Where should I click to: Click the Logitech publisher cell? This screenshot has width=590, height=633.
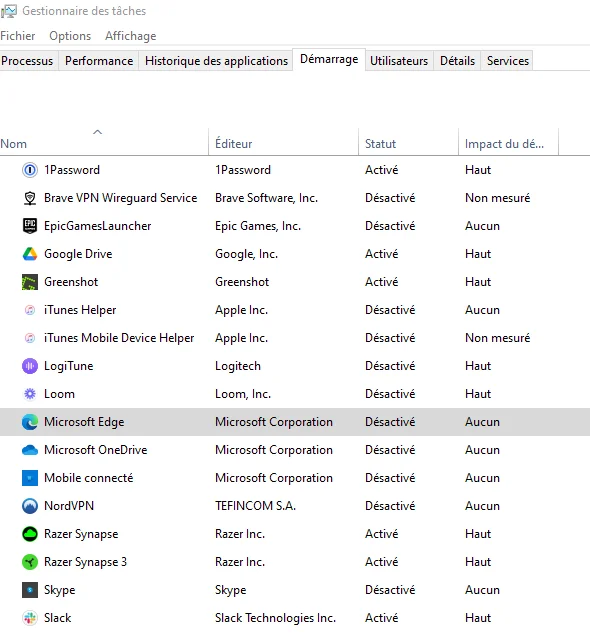tap(238, 366)
